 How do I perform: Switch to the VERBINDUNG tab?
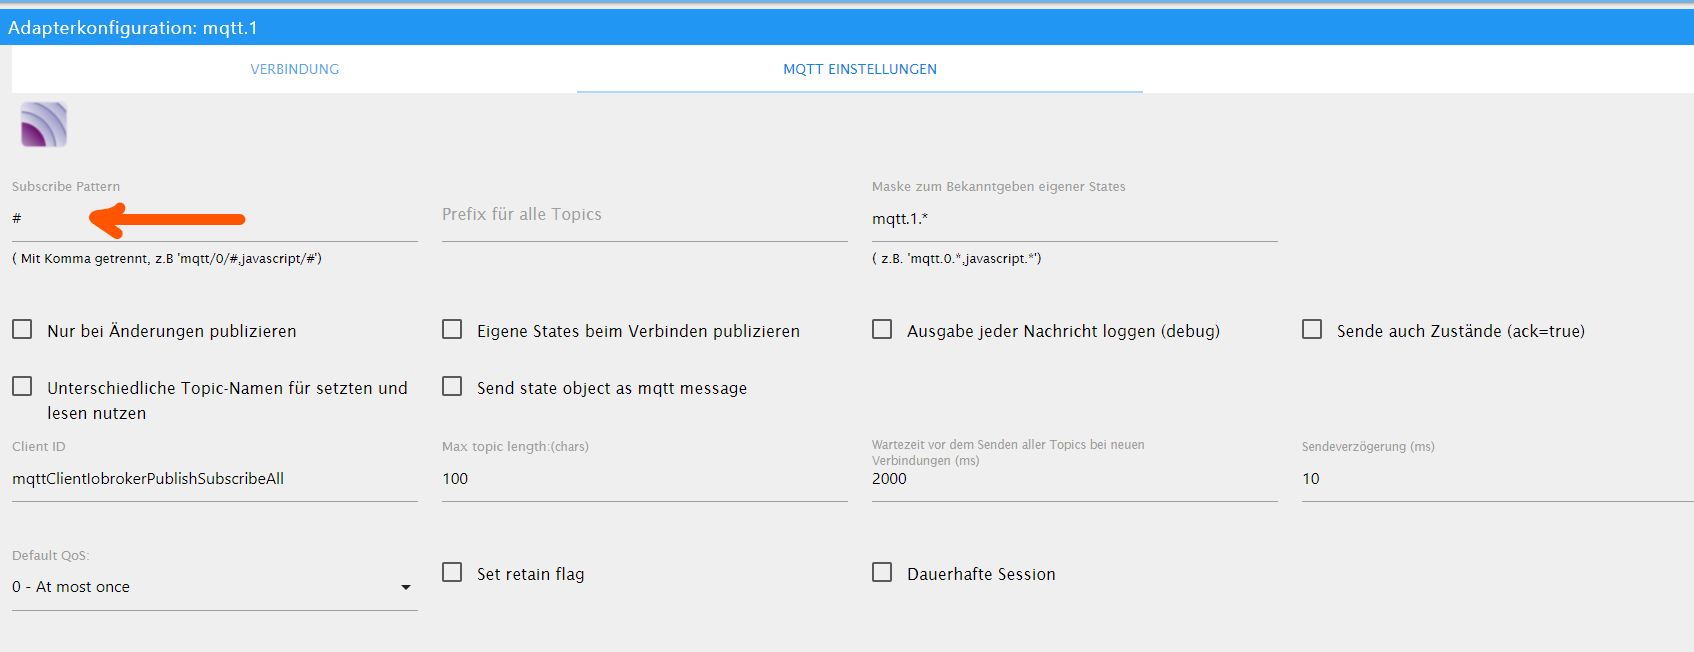tap(295, 69)
